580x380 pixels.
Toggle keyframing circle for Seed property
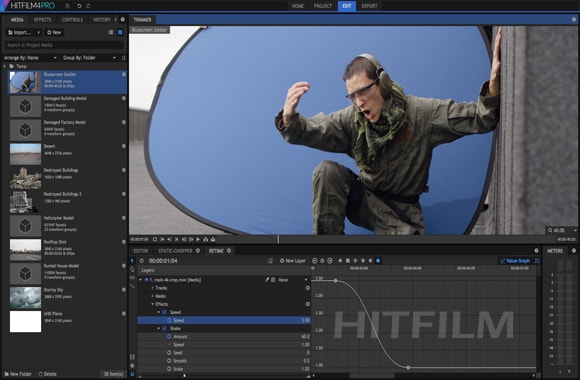[169, 353]
